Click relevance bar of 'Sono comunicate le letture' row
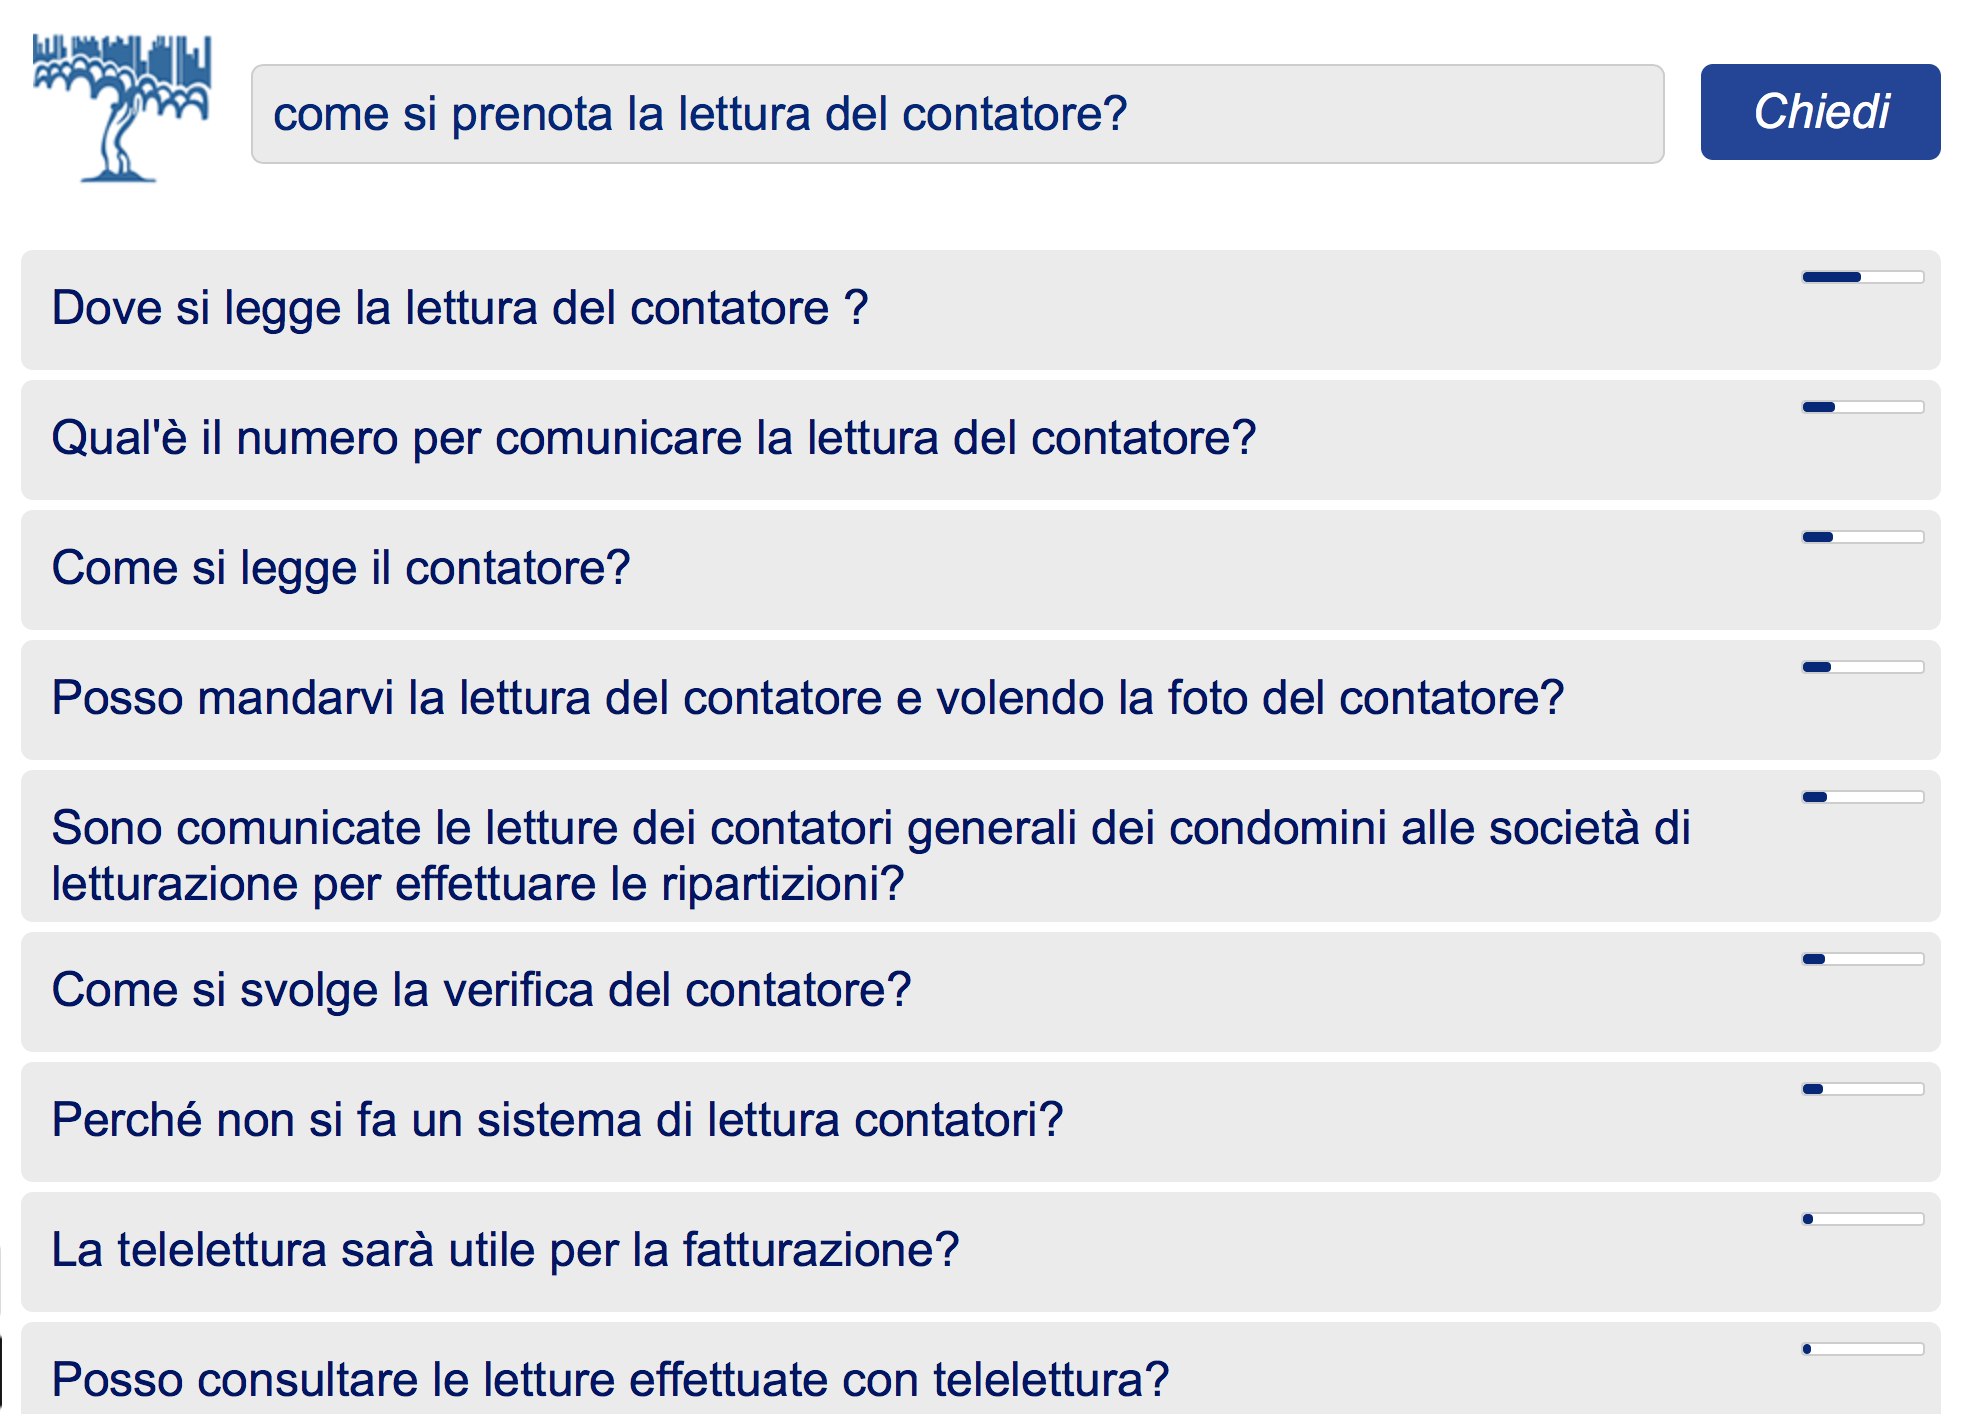This screenshot has height=1414, width=1962. coord(1862,797)
